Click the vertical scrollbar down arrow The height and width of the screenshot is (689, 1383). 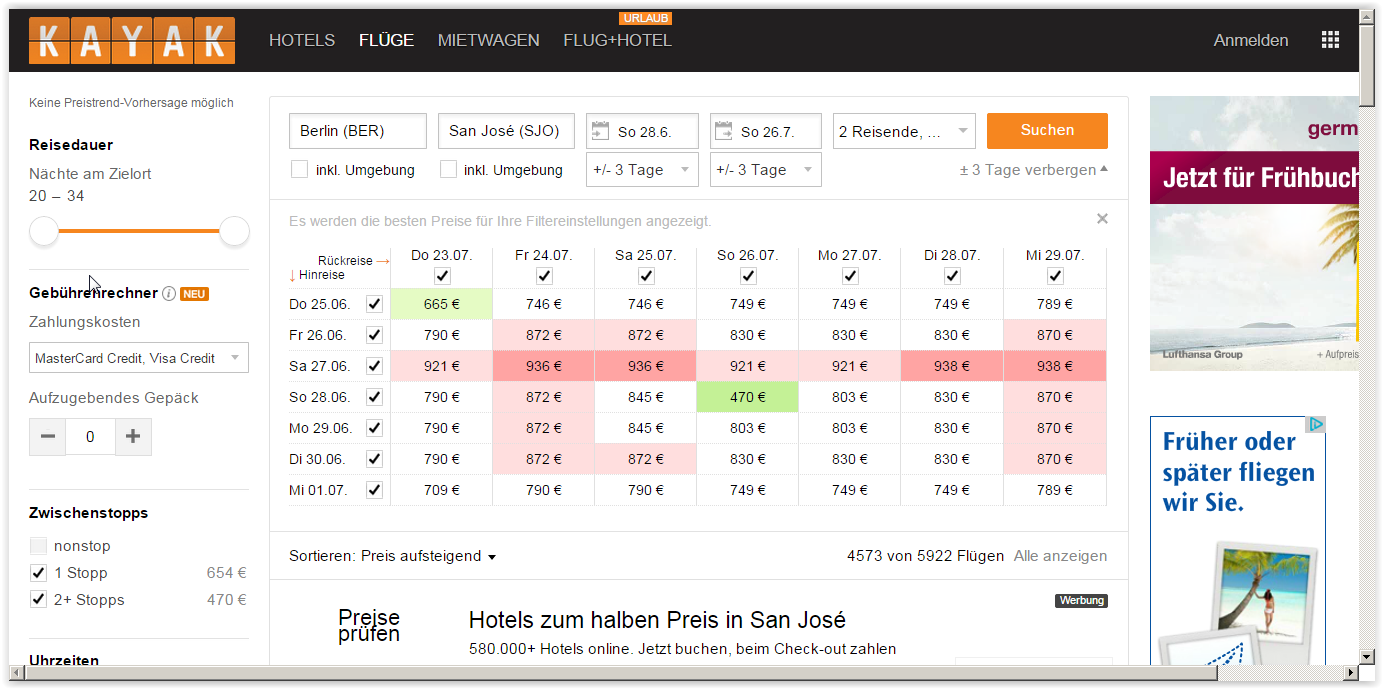point(1367,657)
